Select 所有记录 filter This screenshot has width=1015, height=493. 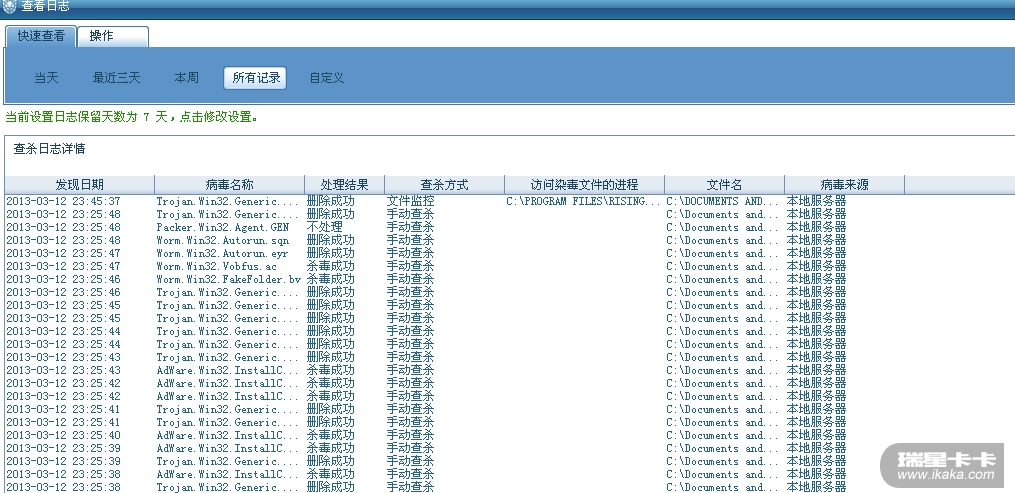tap(256, 78)
